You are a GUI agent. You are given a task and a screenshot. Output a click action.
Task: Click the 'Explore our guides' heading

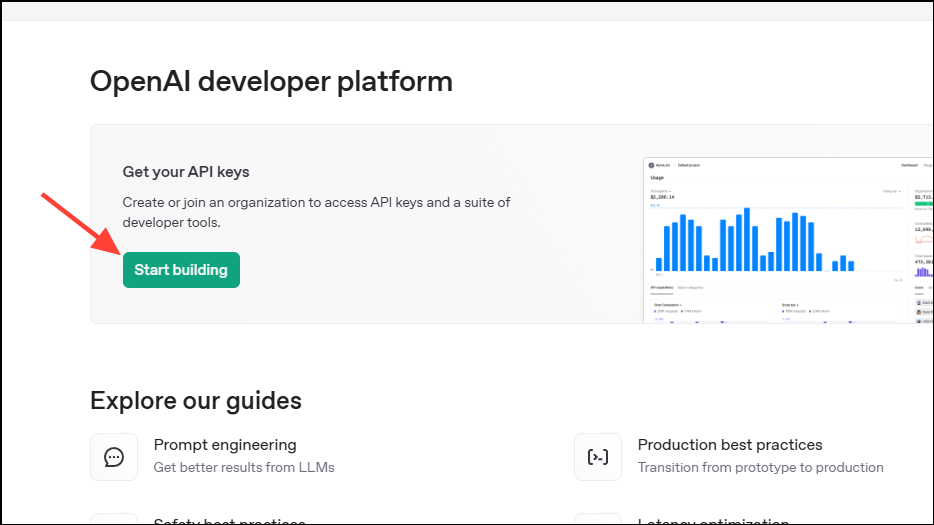pos(196,401)
